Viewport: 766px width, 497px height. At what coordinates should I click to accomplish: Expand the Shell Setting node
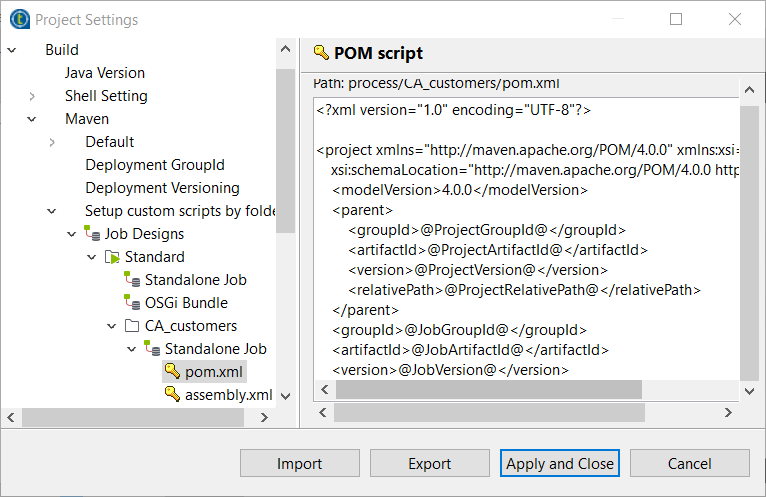pyautogui.click(x=32, y=96)
